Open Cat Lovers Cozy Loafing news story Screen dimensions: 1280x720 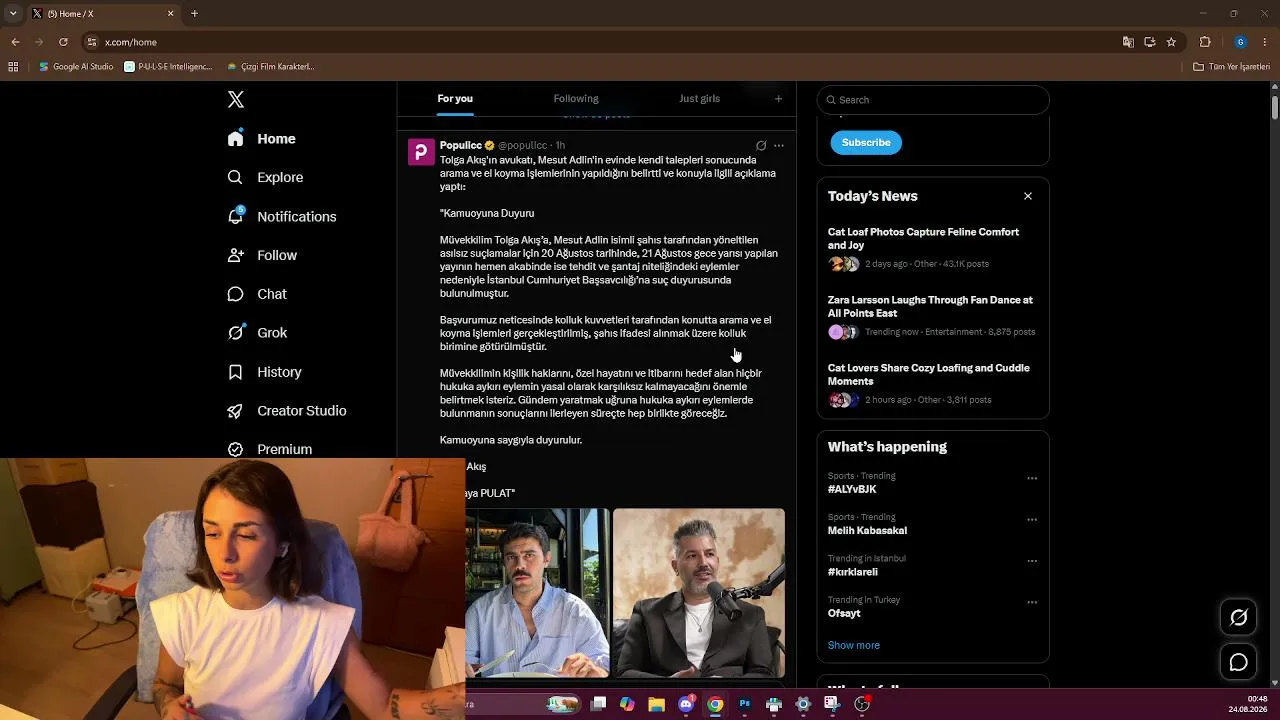click(x=933, y=384)
